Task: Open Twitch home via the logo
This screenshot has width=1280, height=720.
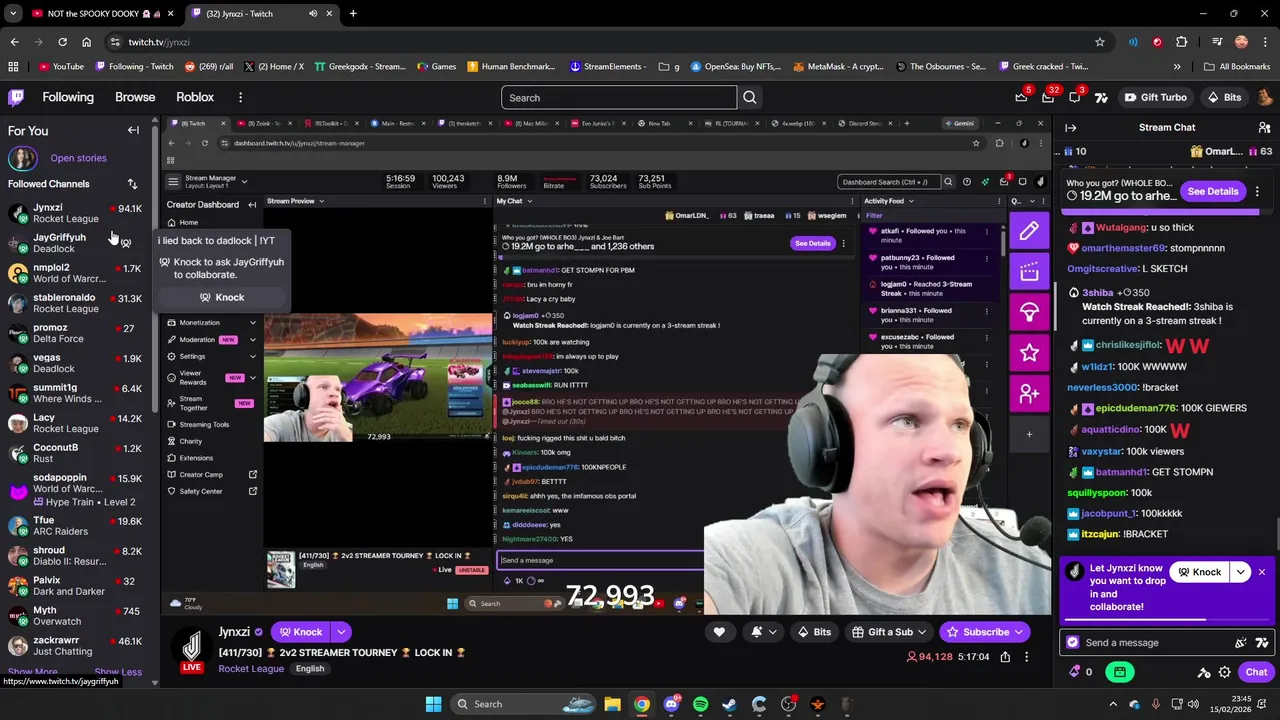Action: [x=16, y=97]
